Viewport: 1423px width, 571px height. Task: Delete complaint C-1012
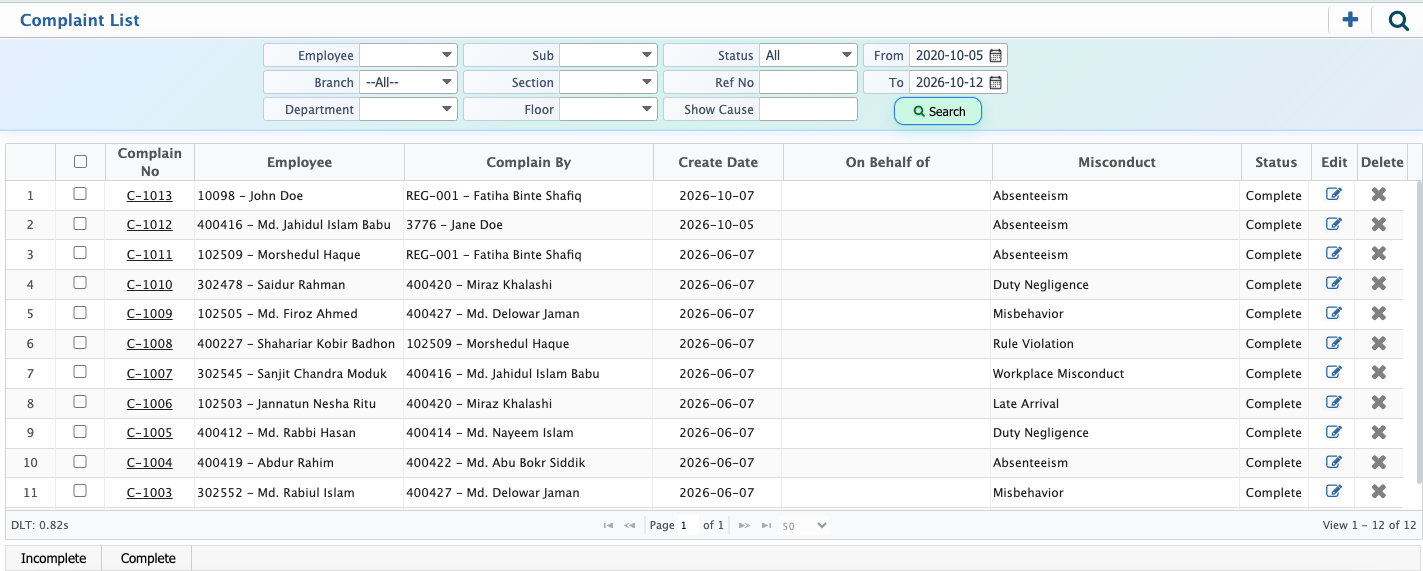point(1378,224)
